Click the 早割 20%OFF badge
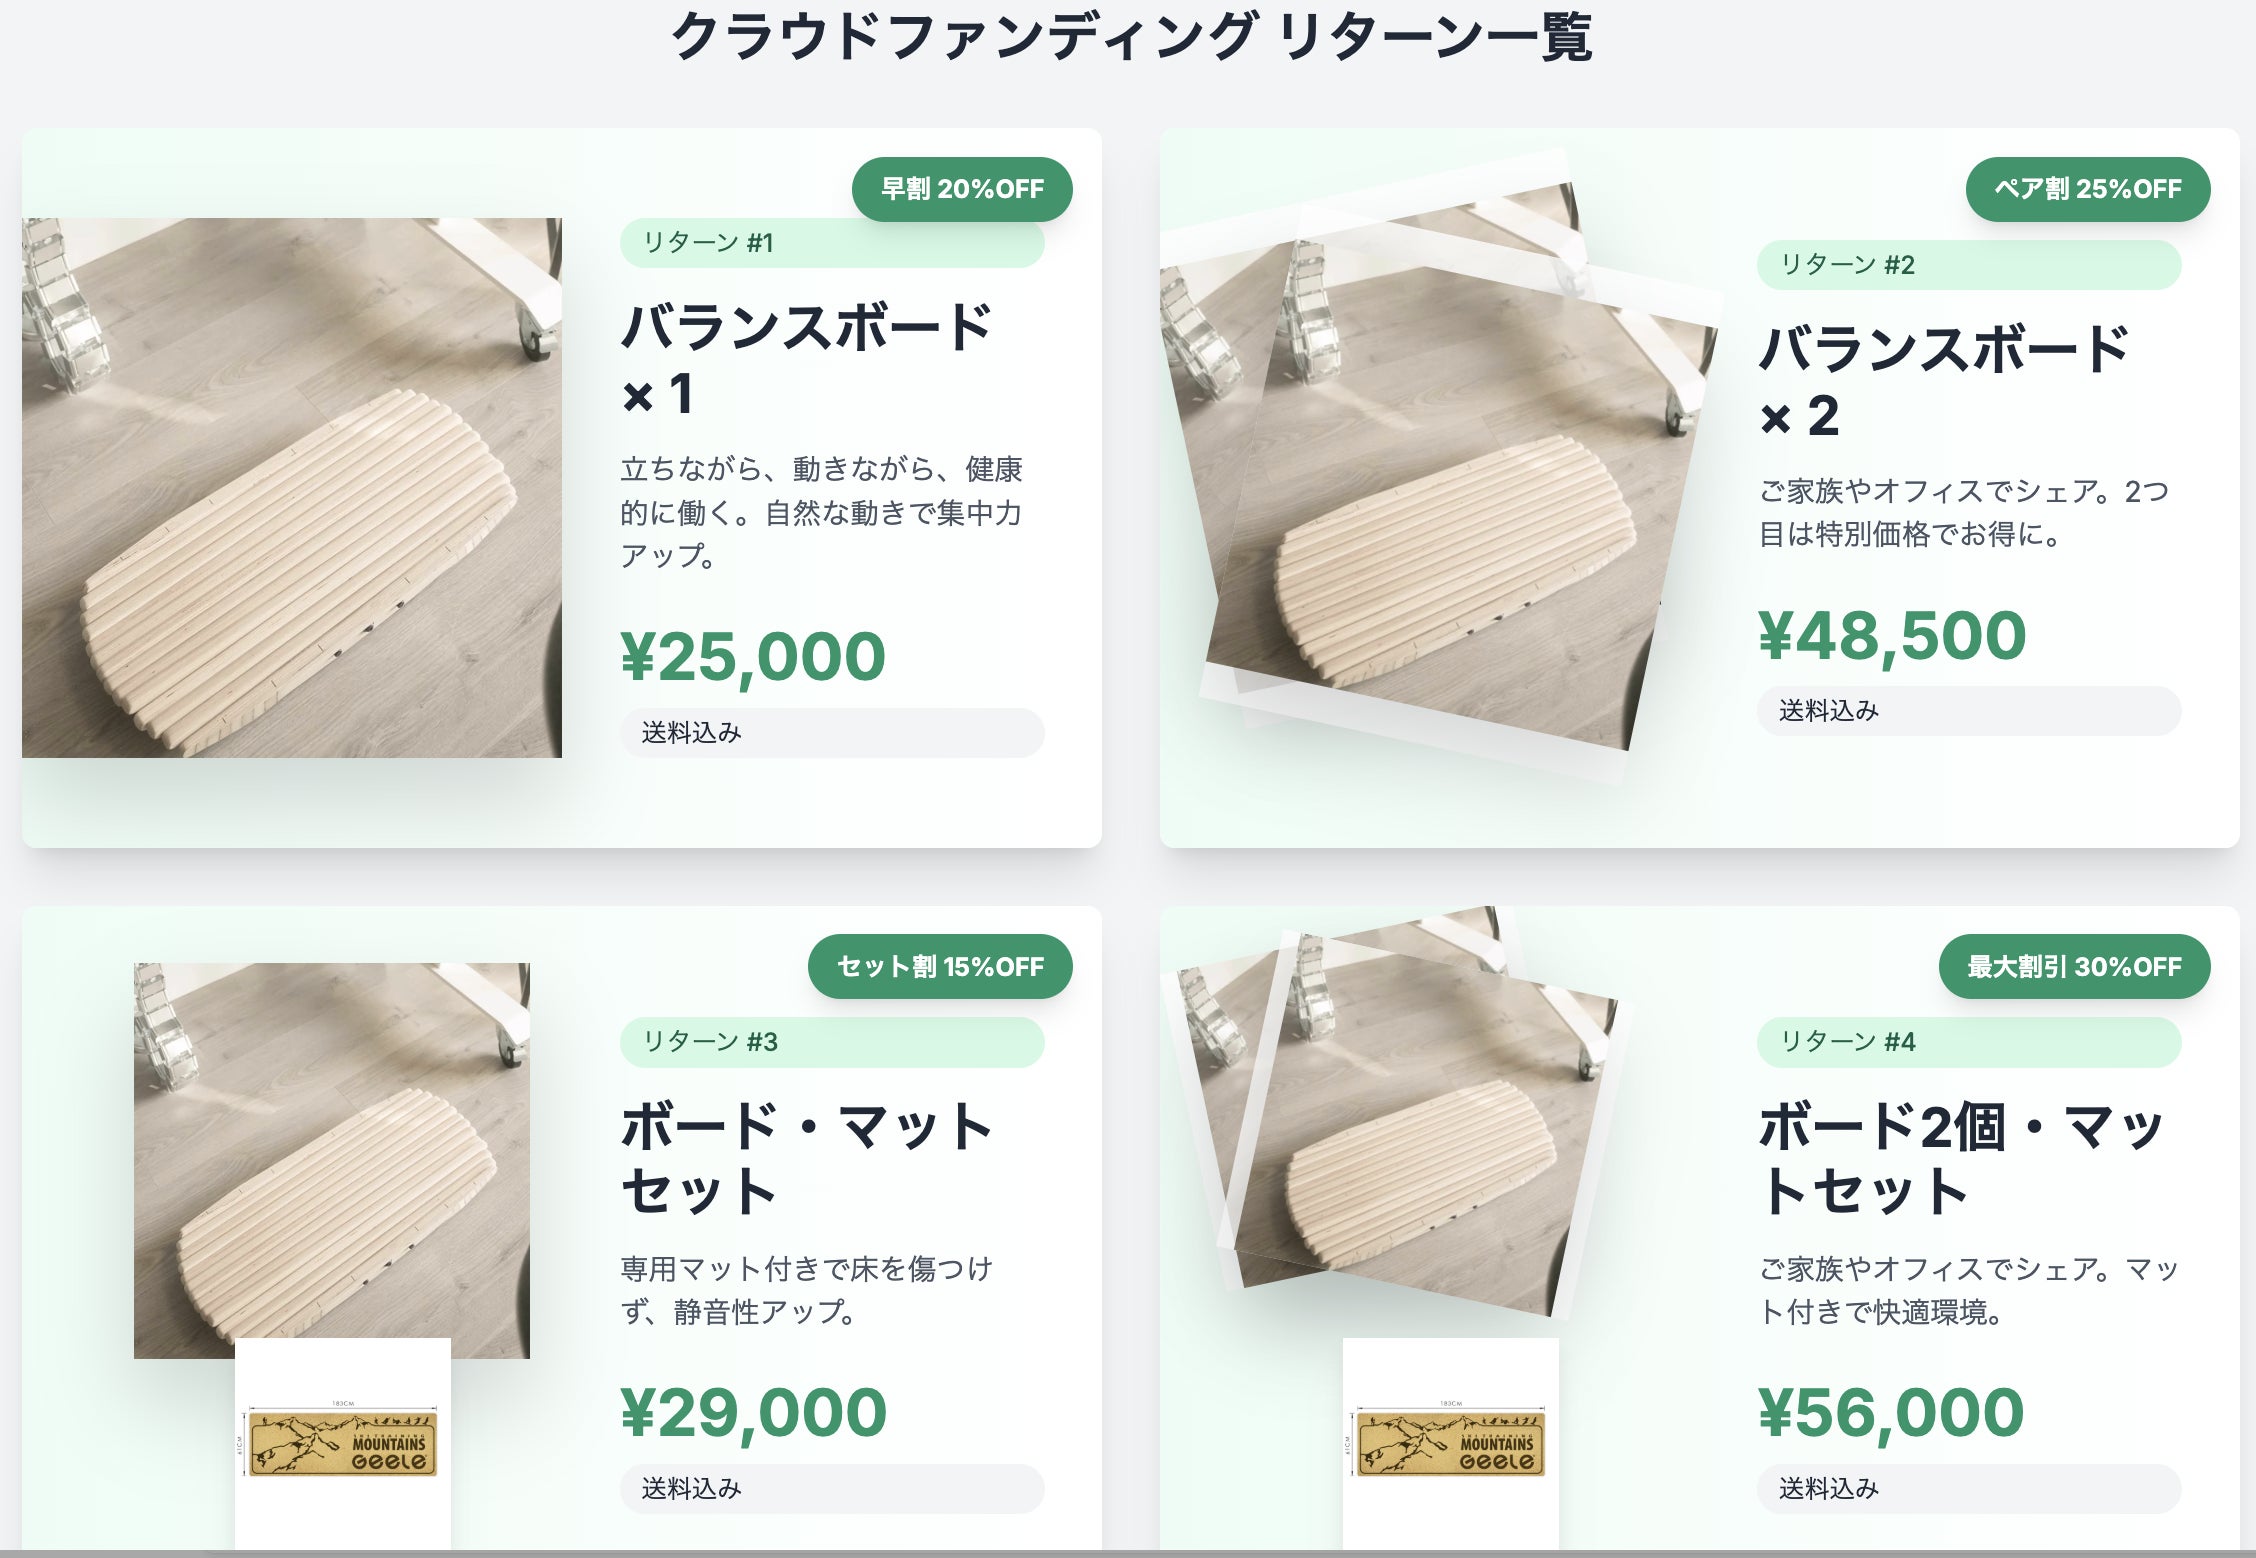 (961, 189)
